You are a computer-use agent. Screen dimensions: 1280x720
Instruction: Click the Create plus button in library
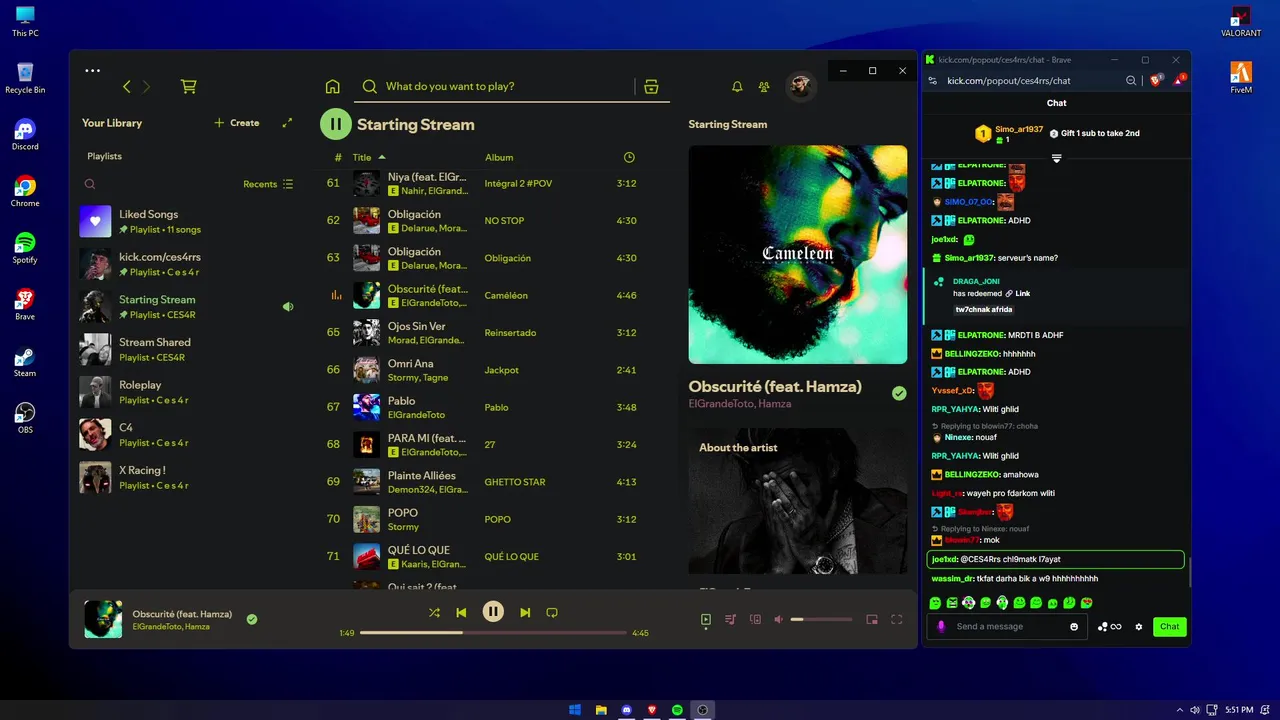(237, 123)
